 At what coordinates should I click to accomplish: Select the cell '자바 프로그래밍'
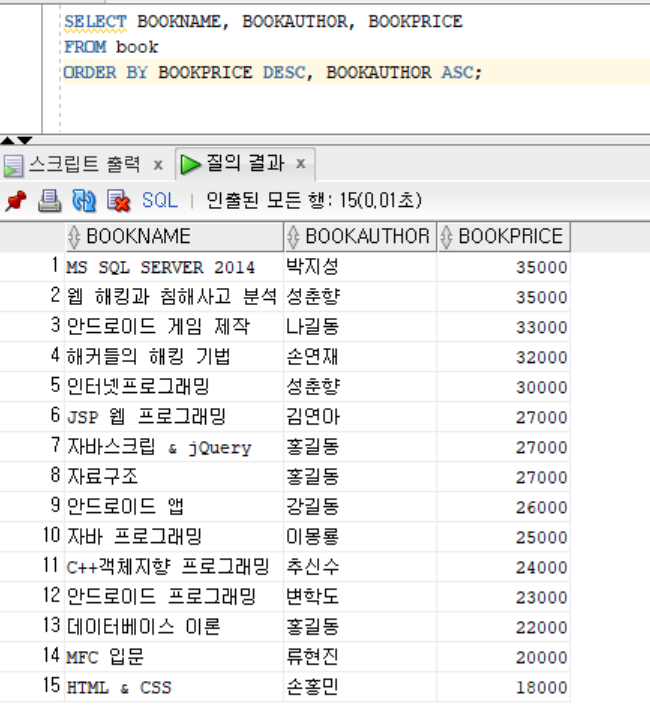pyautogui.click(x=174, y=537)
